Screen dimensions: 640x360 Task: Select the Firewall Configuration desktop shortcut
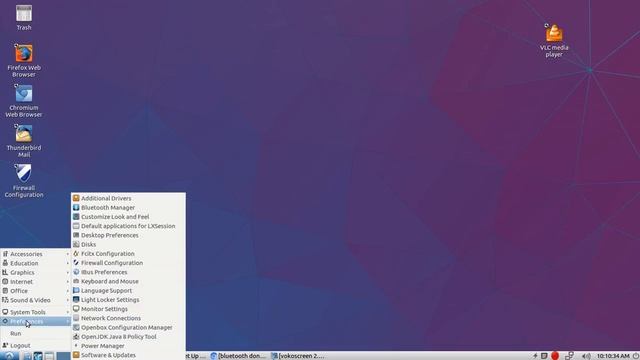point(24,181)
